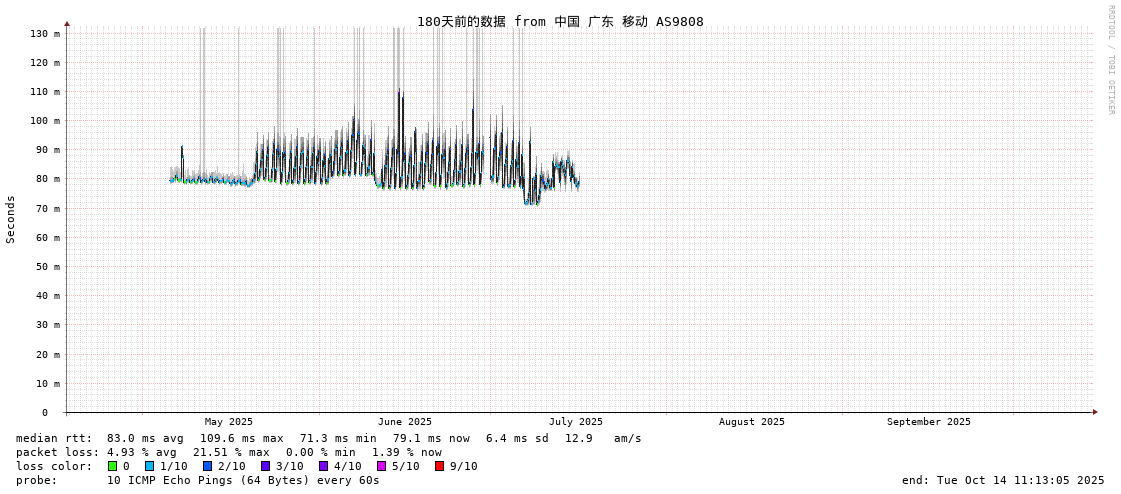Click the August 2025 axis label
Viewport: 1121px width, 494px height.
(x=752, y=422)
